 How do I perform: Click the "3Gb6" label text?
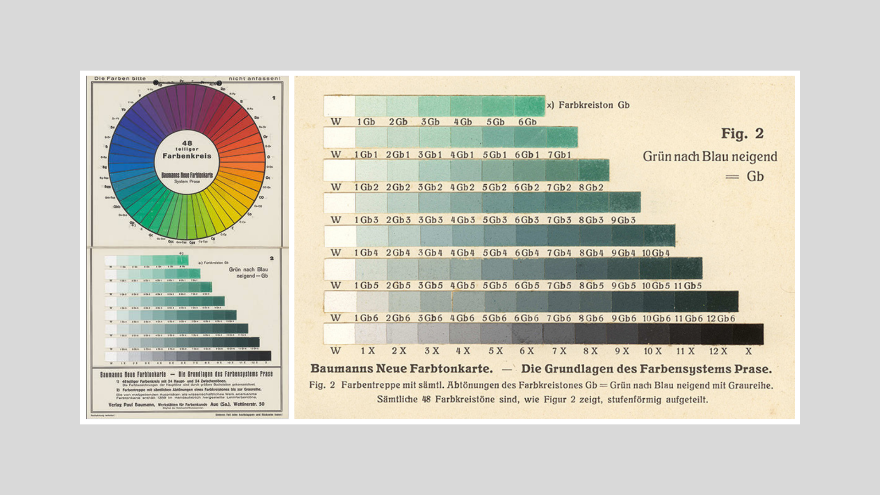click(x=430, y=318)
